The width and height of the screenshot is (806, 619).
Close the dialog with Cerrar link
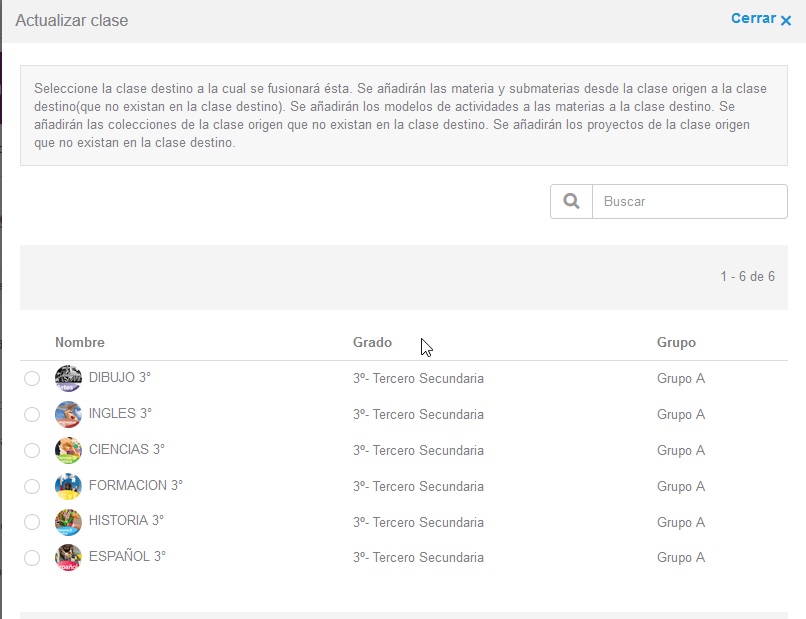pyautogui.click(x=760, y=19)
